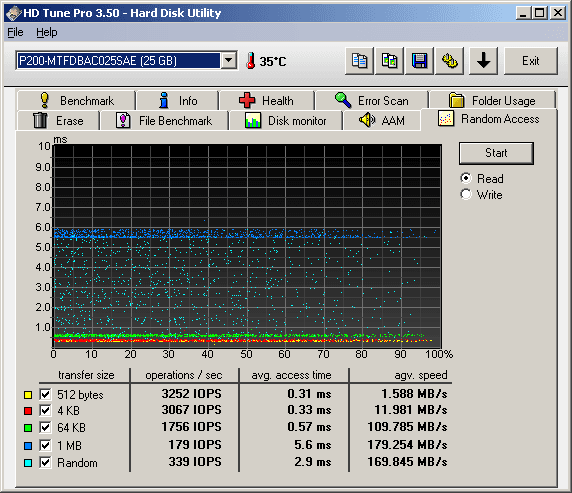Uncheck the 512 bytes transfer size checkbox
This screenshot has width=572, height=493.
coord(45,394)
